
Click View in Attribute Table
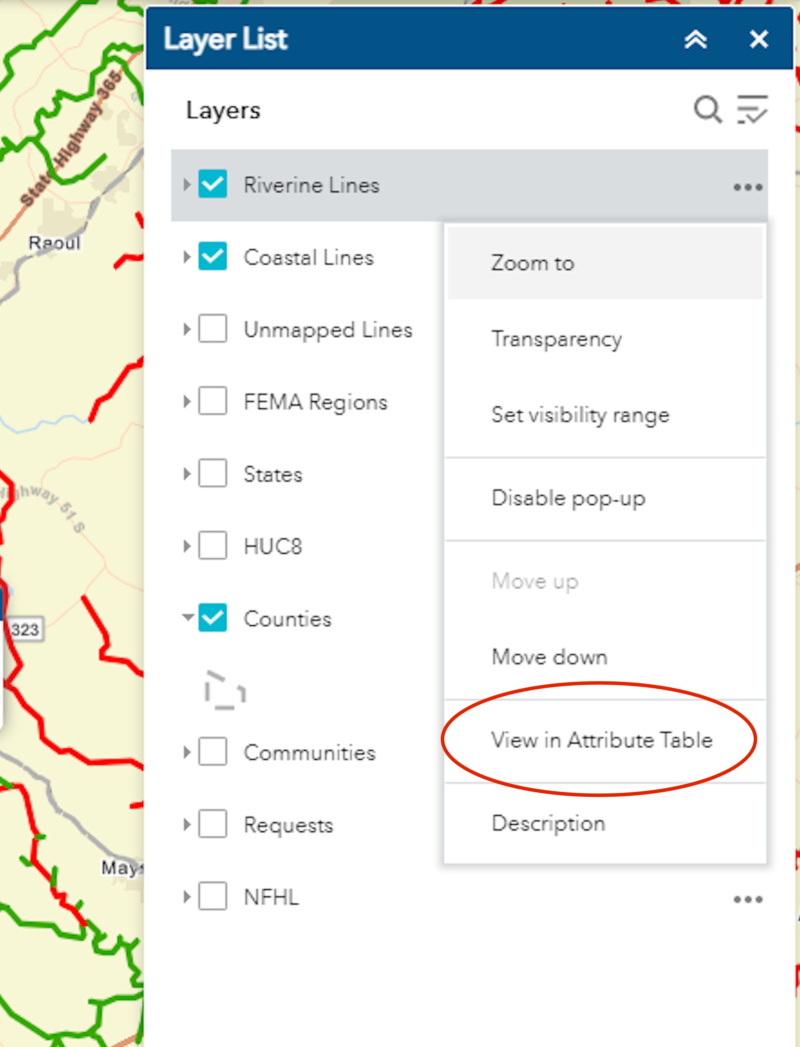pos(602,740)
